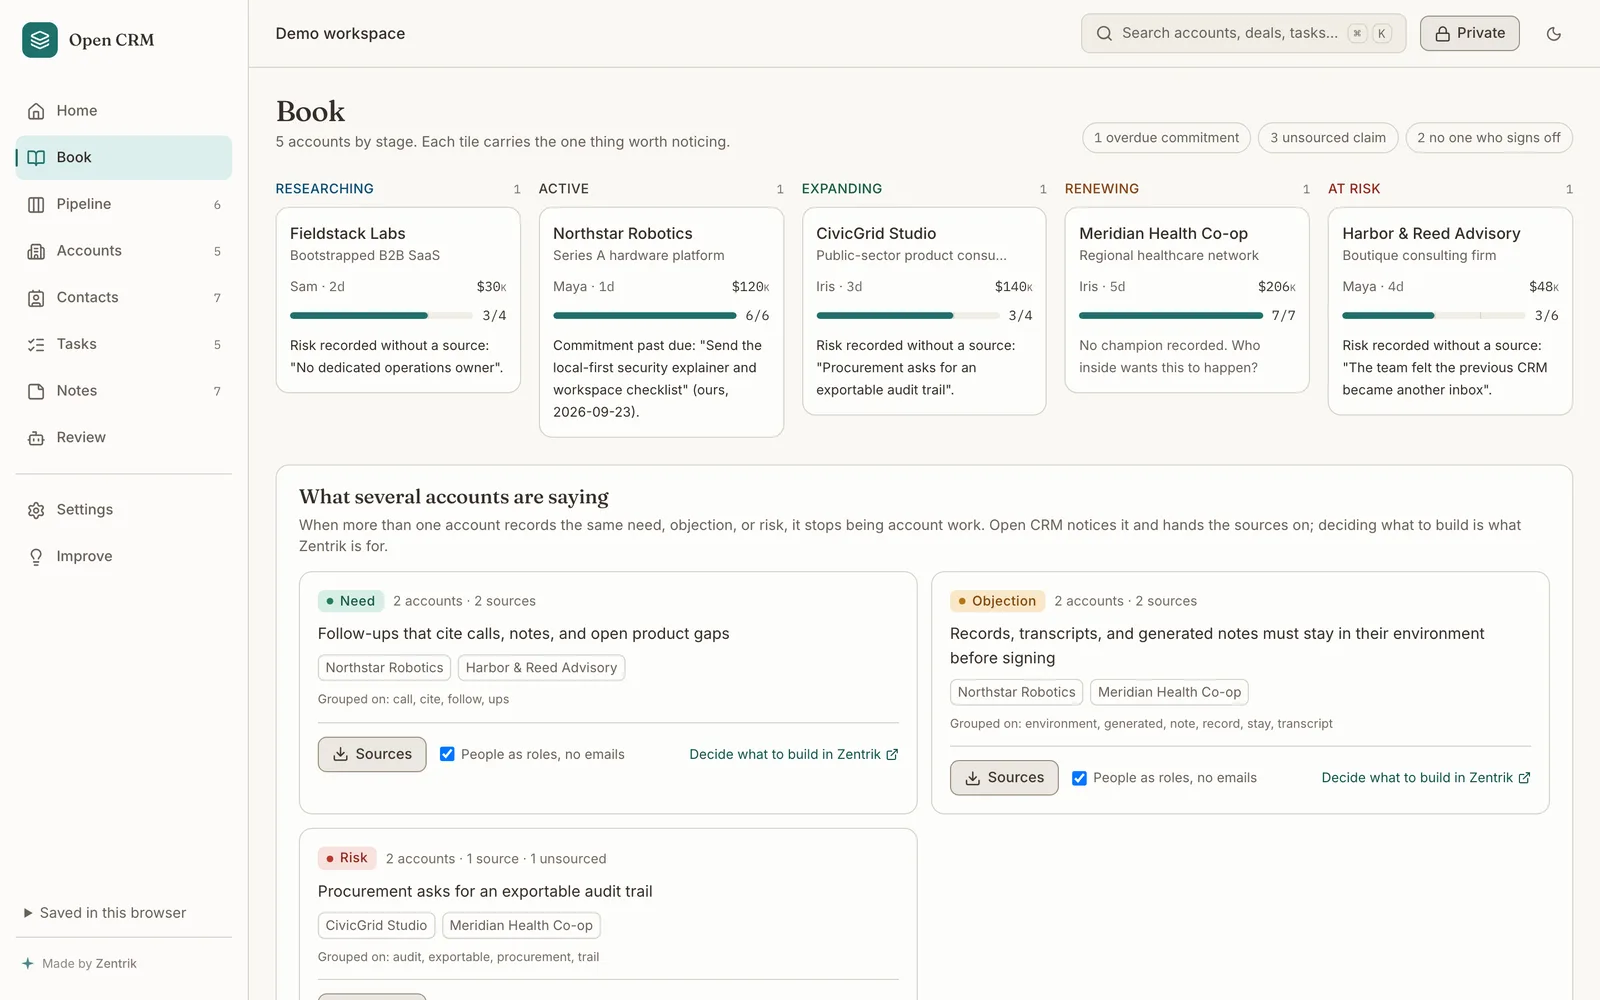Uncheck roles checkbox in Objection card
Image resolution: width=1600 pixels, height=1000 pixels.
1079,778
